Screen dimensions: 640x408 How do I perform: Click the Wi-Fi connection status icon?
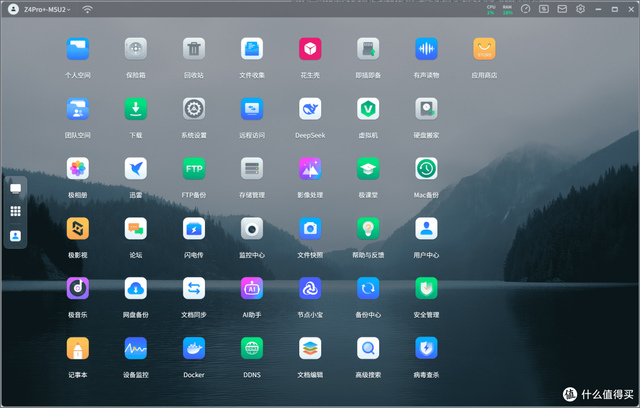tap(87, 9)
